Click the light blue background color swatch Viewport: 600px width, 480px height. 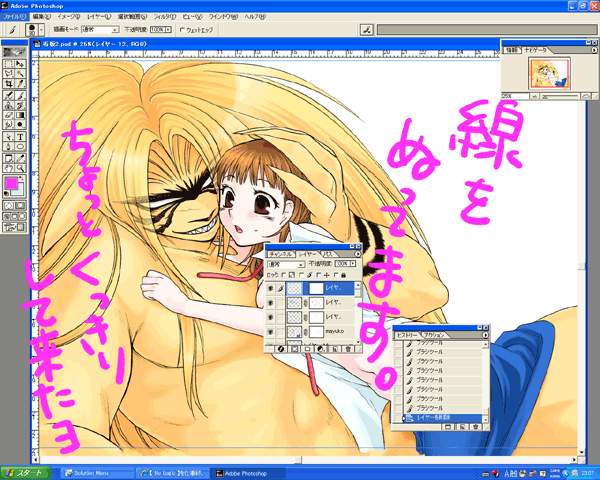tap(21, 191)
